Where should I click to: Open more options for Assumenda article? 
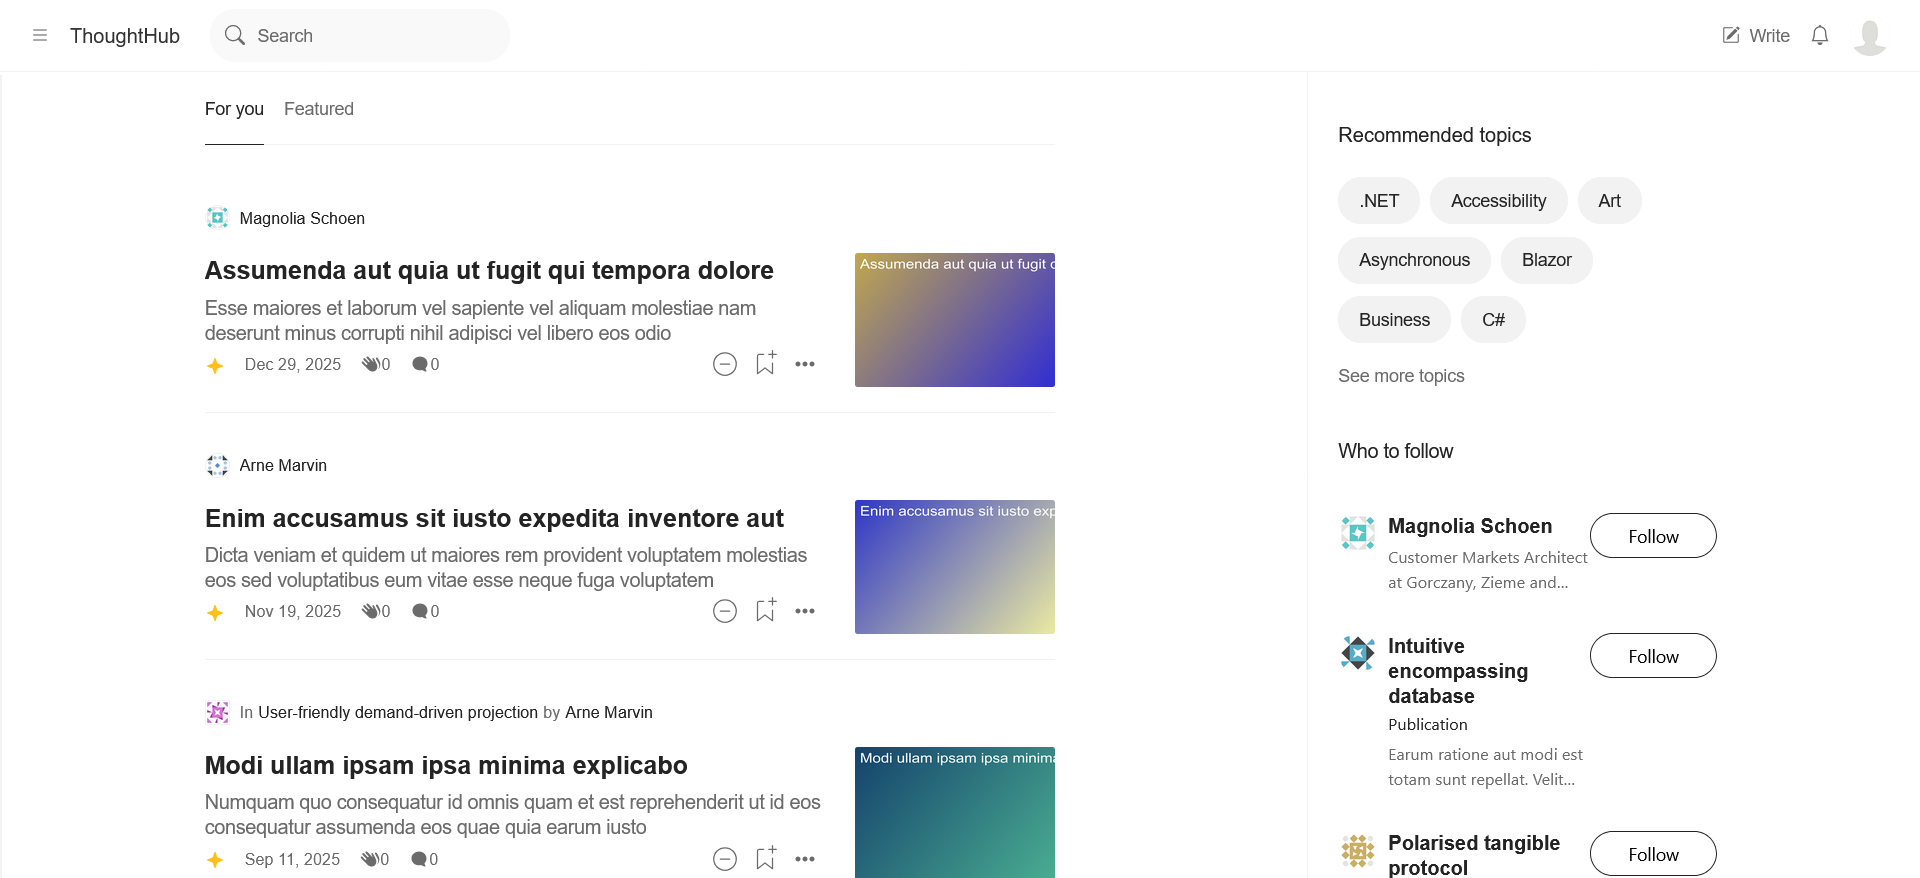805,364
